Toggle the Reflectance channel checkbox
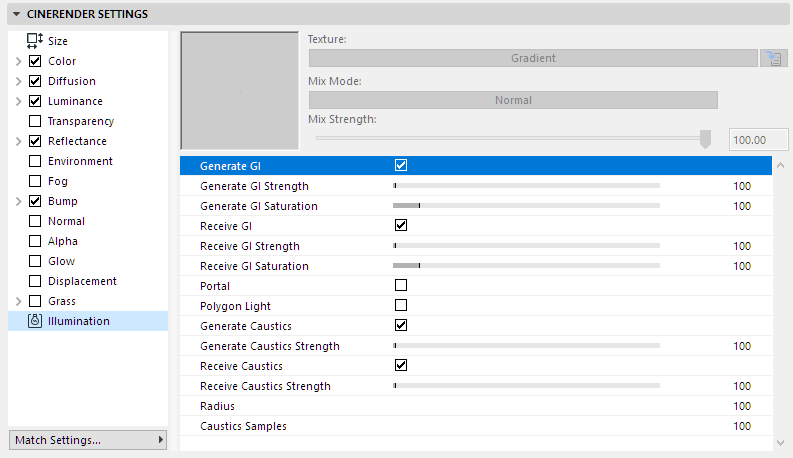This screenshot has width=793, height=458. (35, 141)
